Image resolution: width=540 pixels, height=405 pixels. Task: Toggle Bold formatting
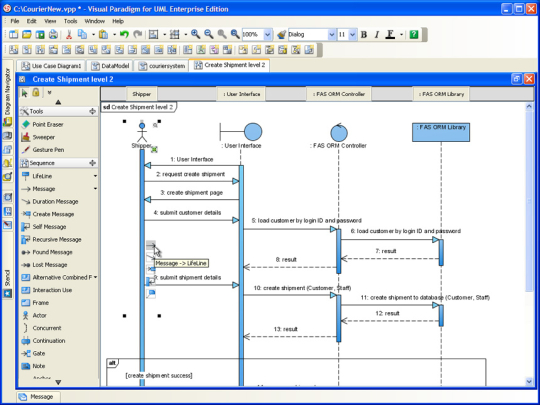pyautogui.click(x=364, y=34)
